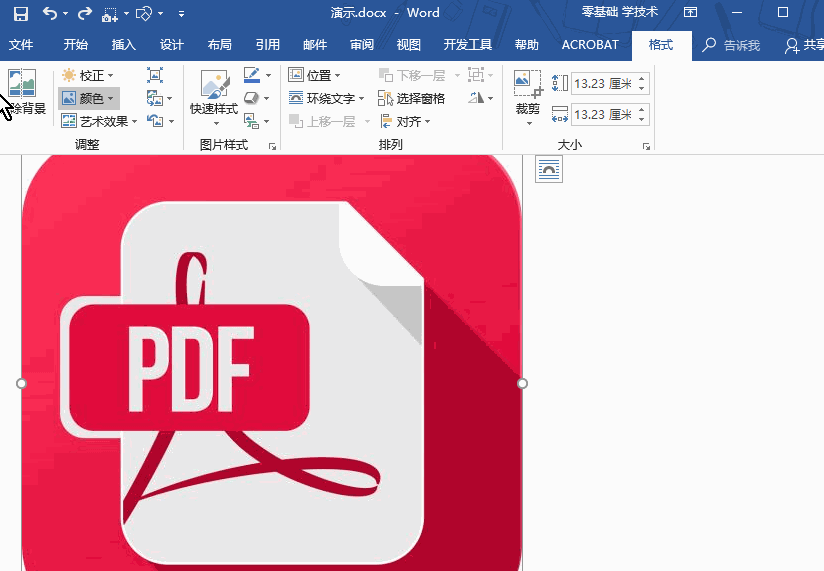This screenshot has height=571, width=824.
Task: Open the 文件 (File) menu
Action: [21, 45]
